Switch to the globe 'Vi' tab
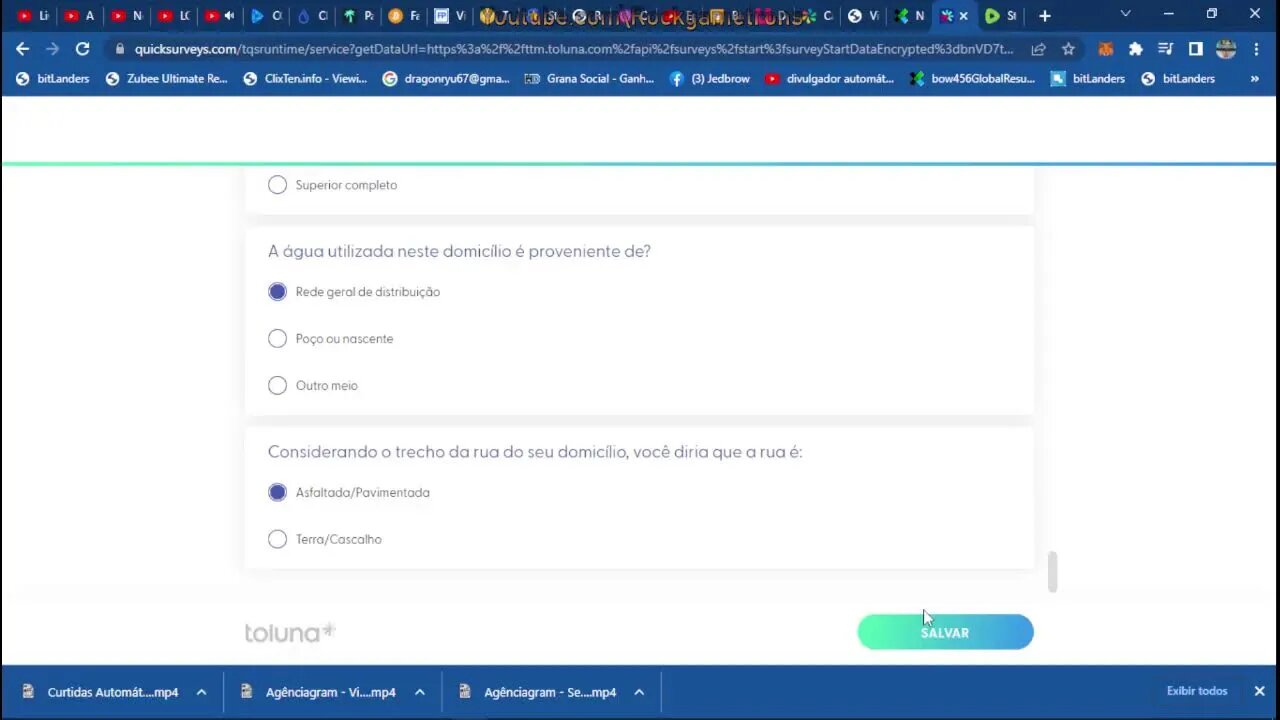Screen dimensions: 1280x720 point(863,16)
